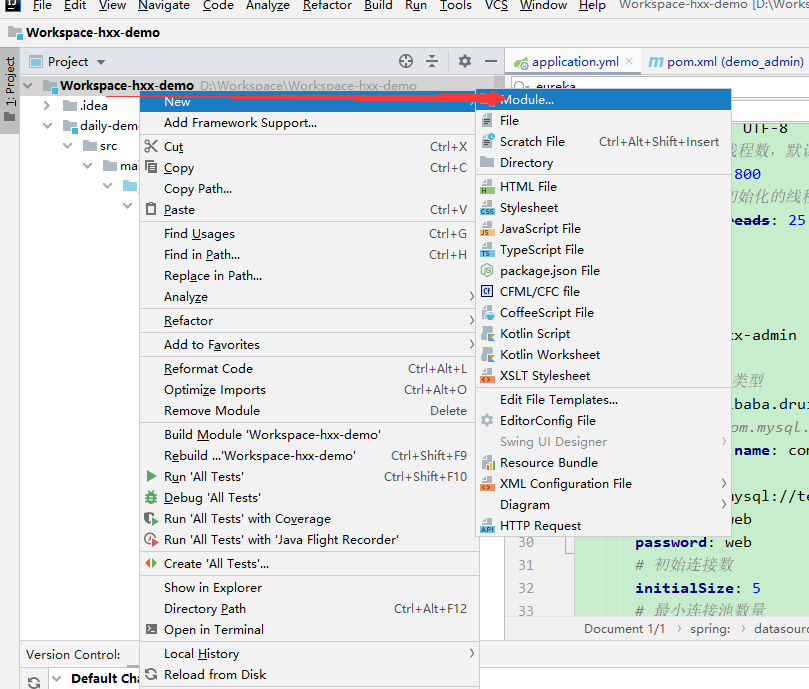This screenshot has height=689, width=809.
Task: Close the application.yml tab
Action: coord(629,61)
